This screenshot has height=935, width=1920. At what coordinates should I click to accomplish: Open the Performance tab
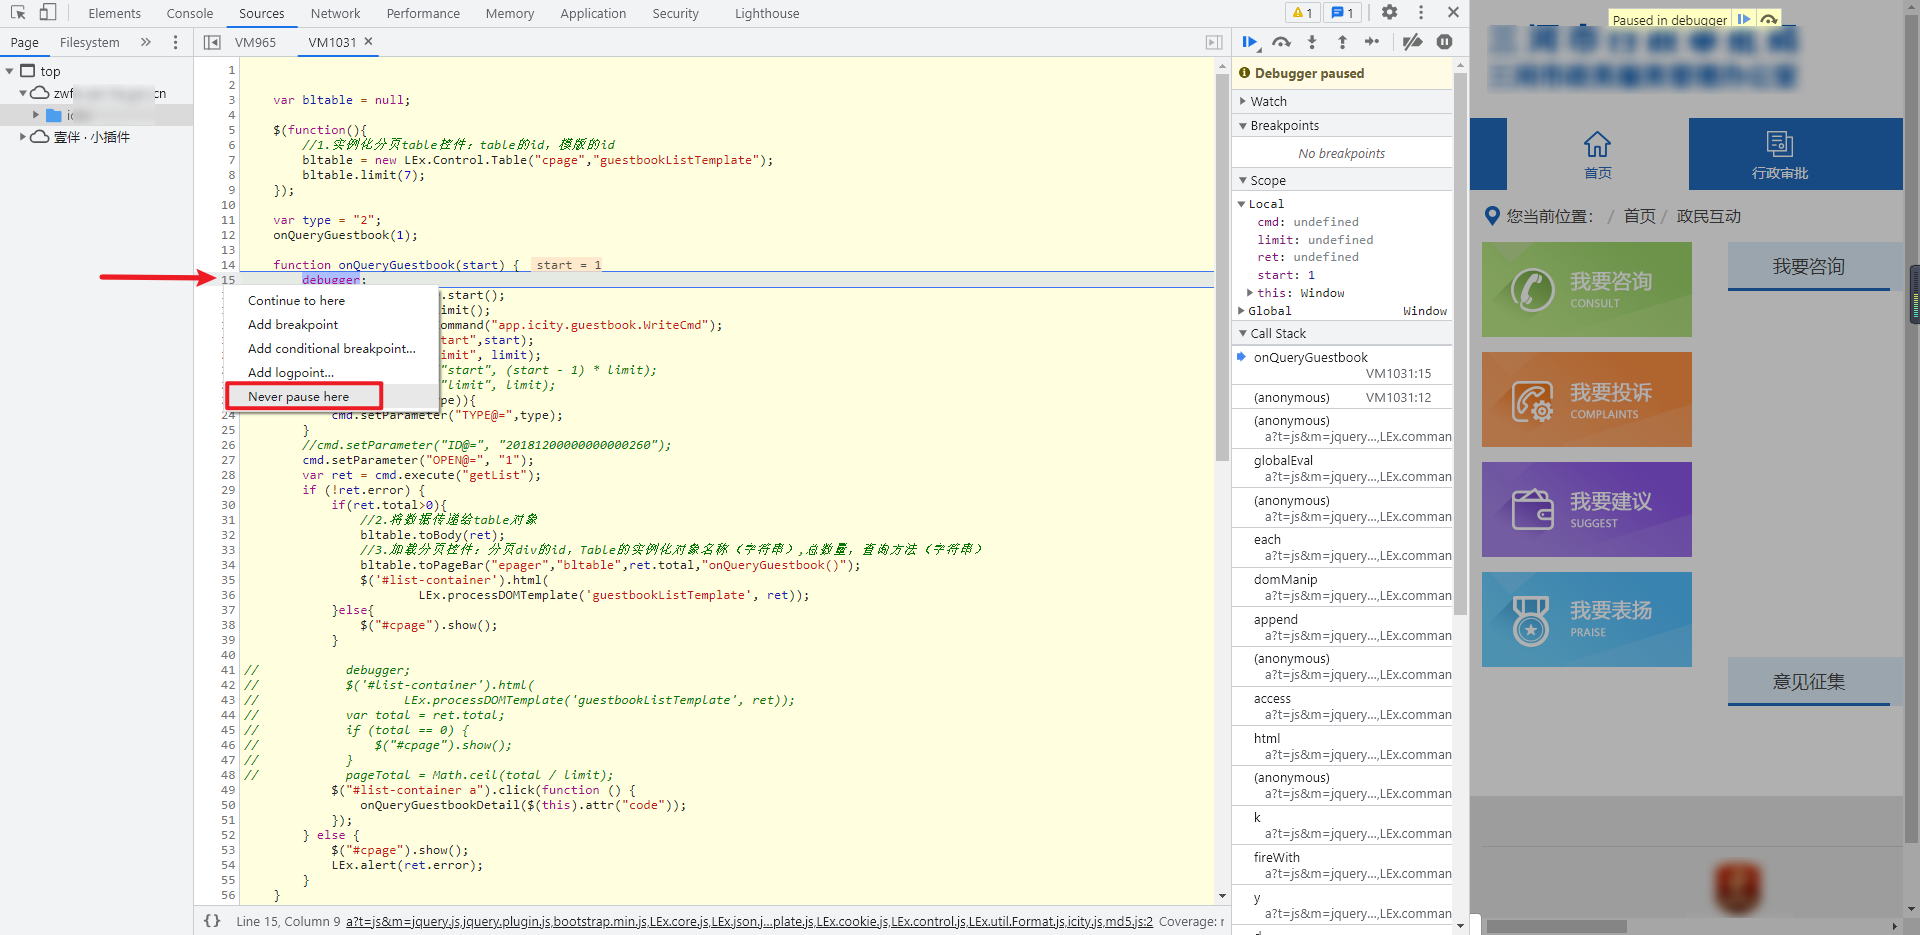[423, 13]
